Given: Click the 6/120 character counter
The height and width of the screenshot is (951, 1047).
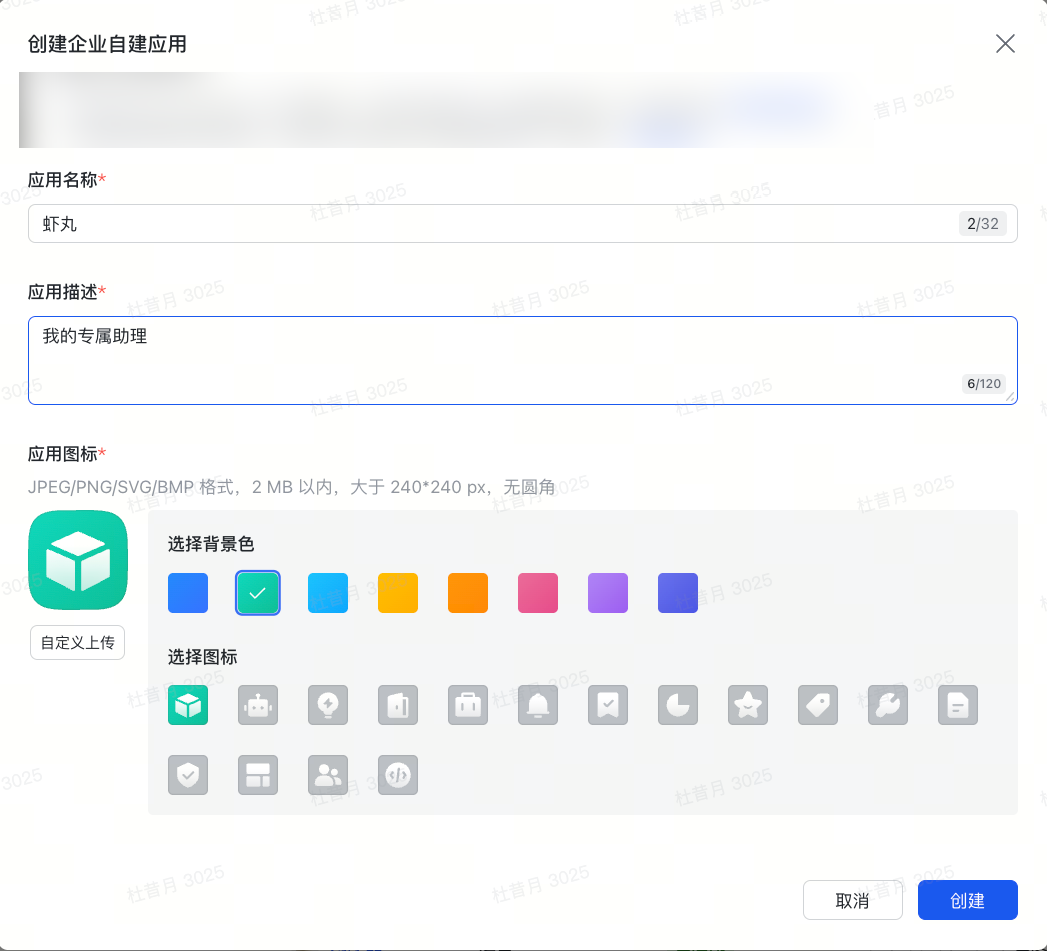Looking at the screenshot, I should coord(984,384).
